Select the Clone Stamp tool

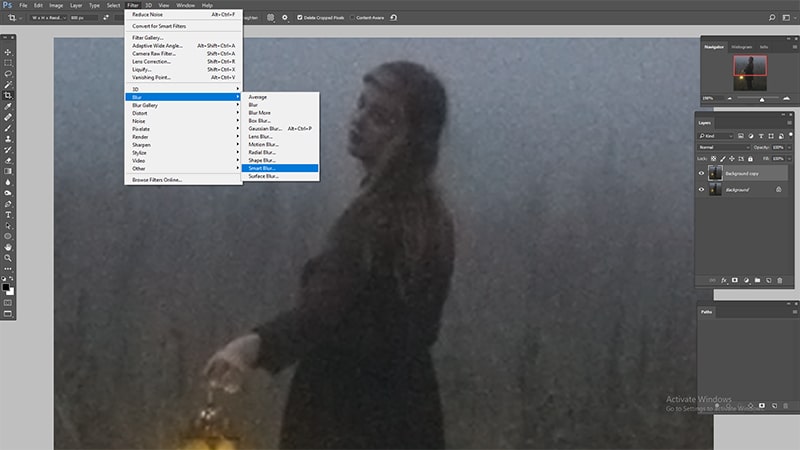[8, 139]
